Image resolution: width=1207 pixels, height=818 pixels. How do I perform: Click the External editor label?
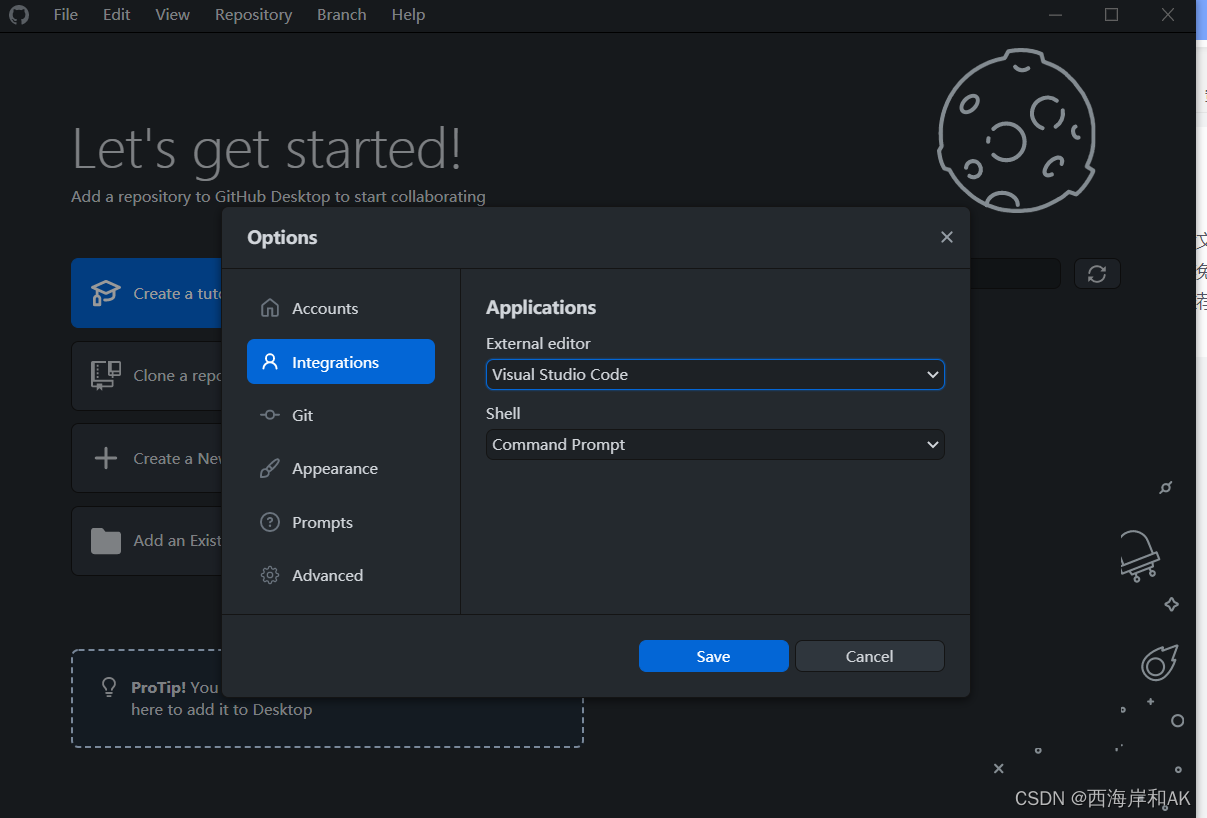point(538,343)
